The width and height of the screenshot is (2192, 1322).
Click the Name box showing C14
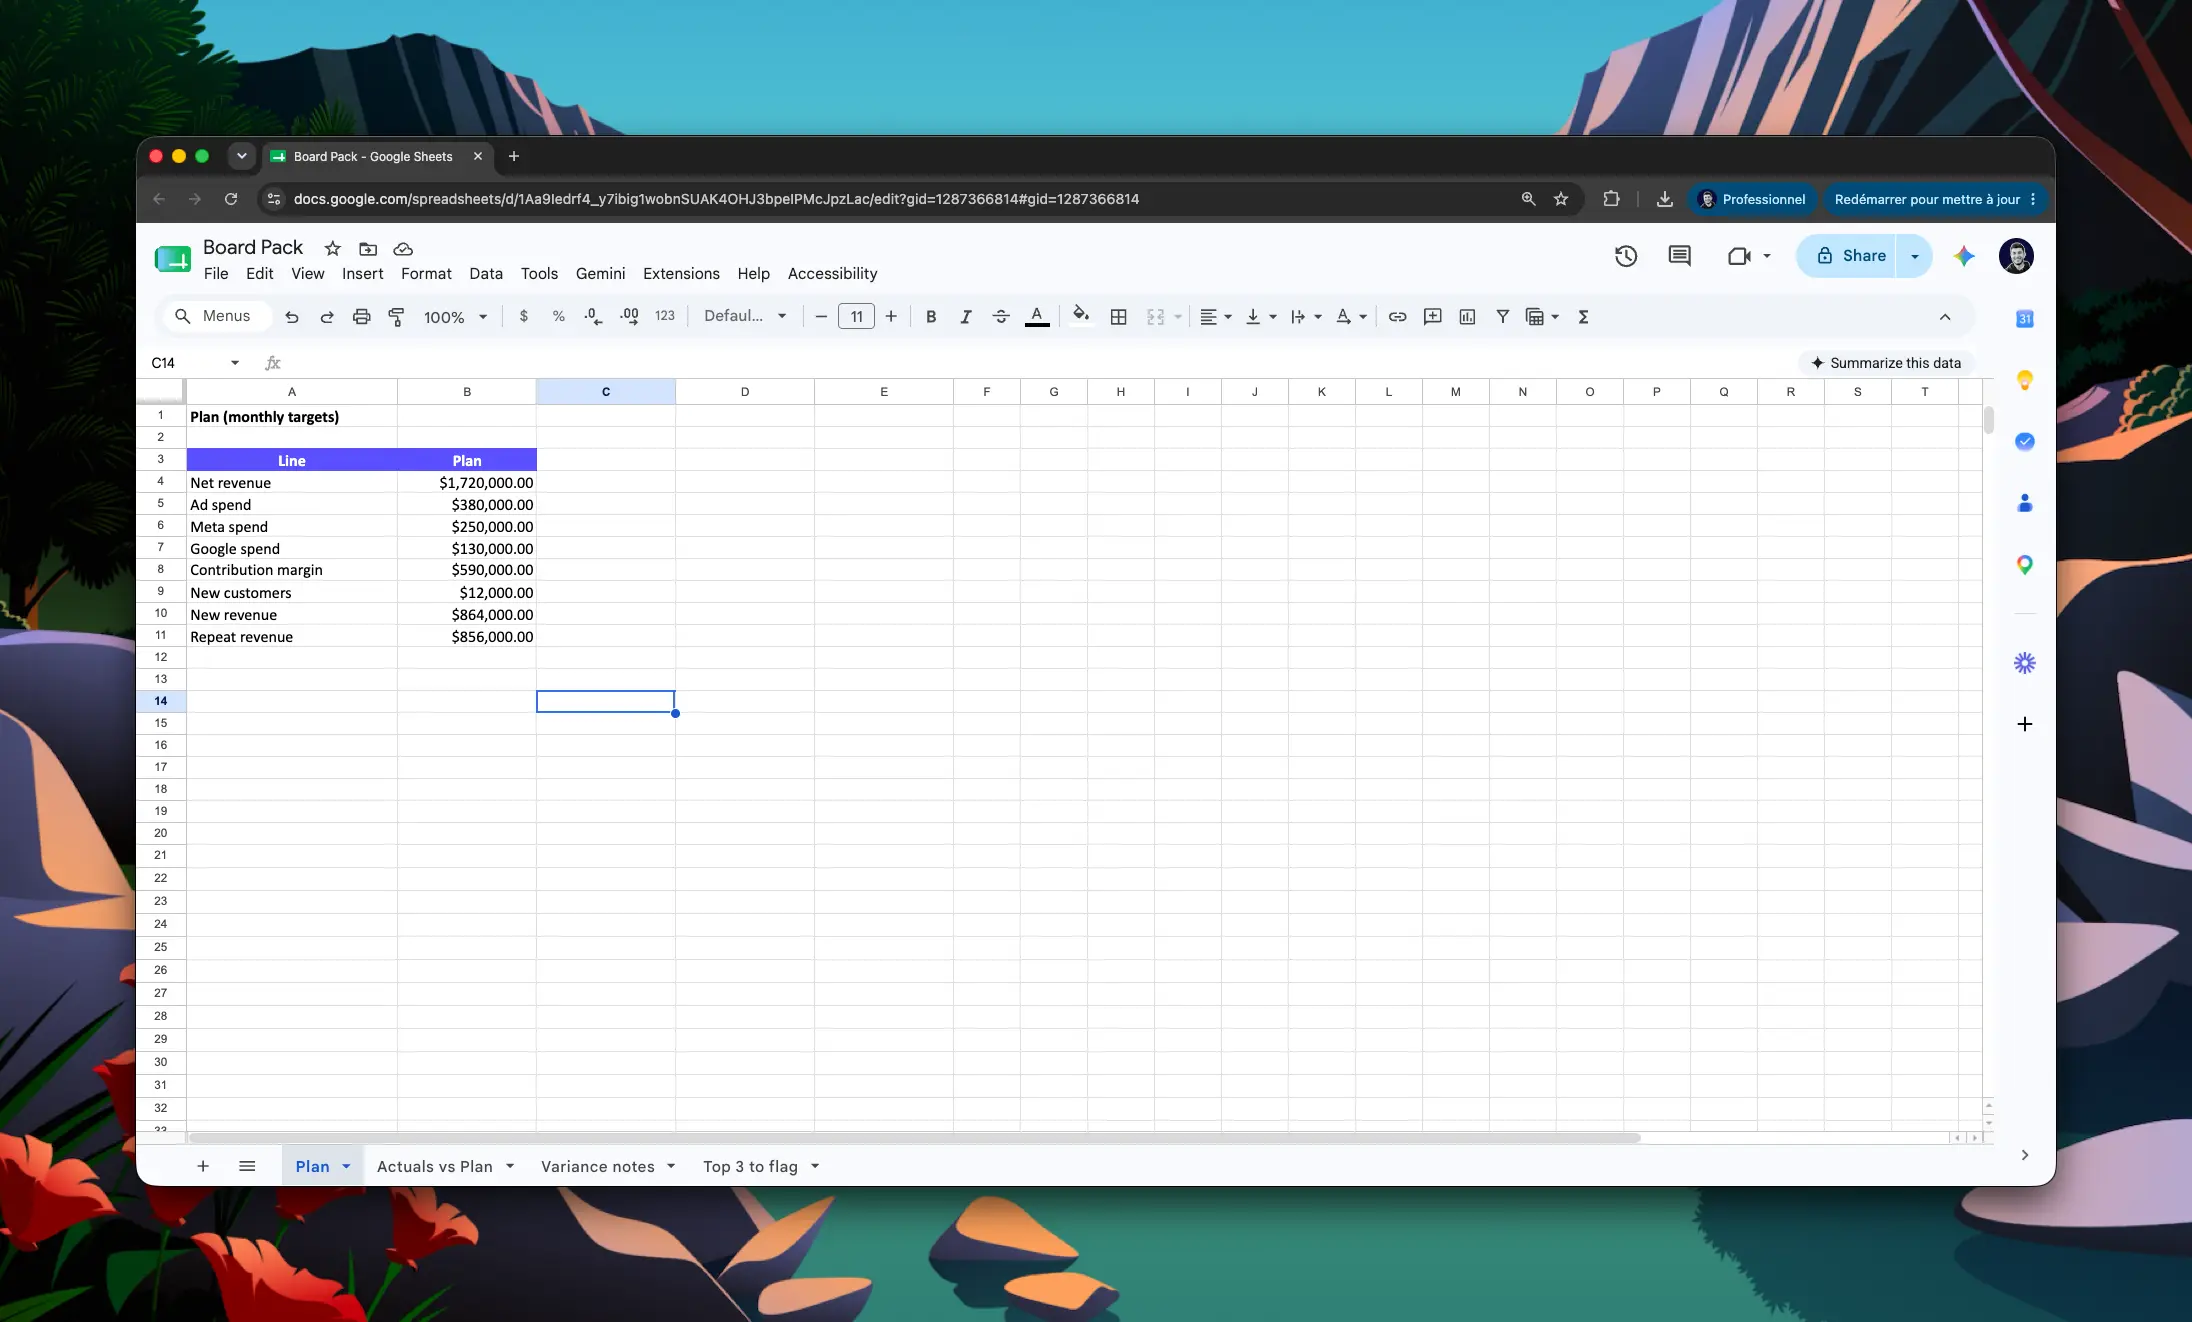pos(195,363)
